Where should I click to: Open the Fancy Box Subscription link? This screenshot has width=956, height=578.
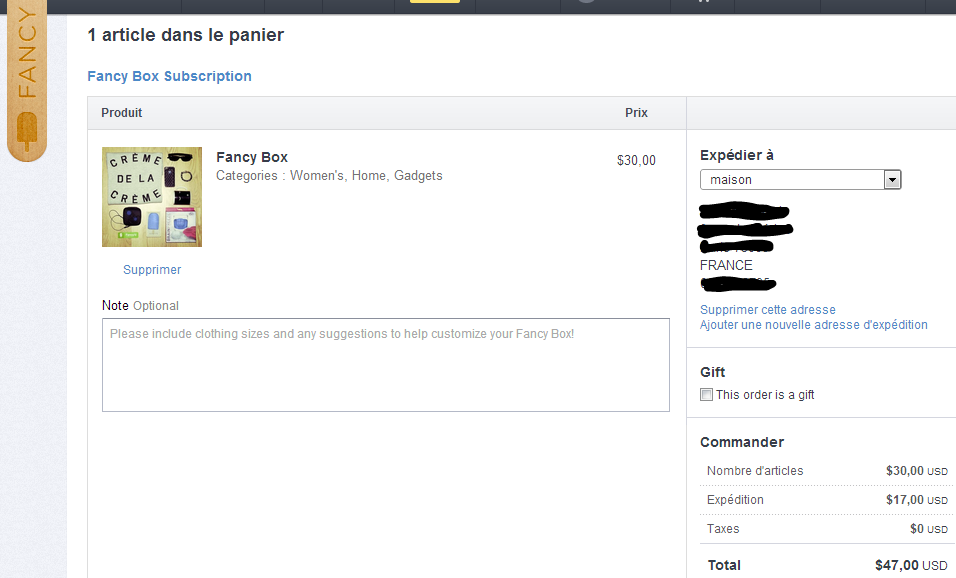pyautogui.click(x=169, y=76)
